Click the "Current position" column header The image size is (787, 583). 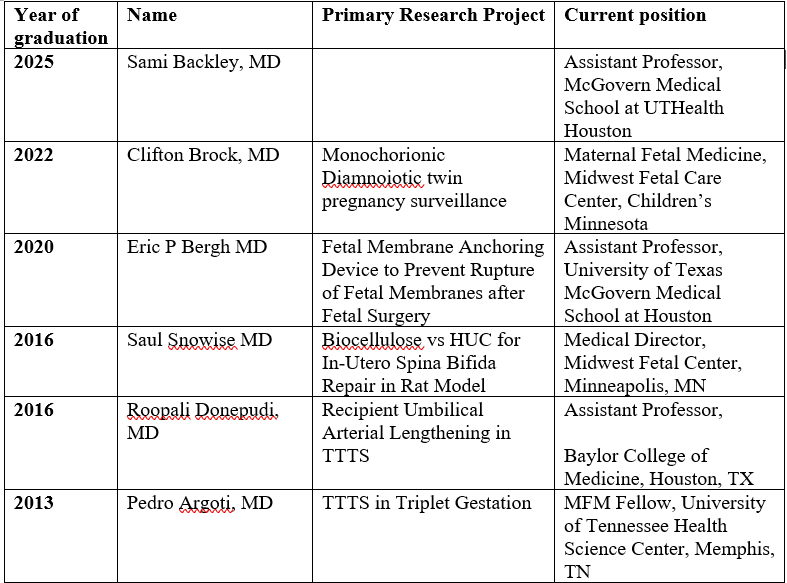[635, 16]
